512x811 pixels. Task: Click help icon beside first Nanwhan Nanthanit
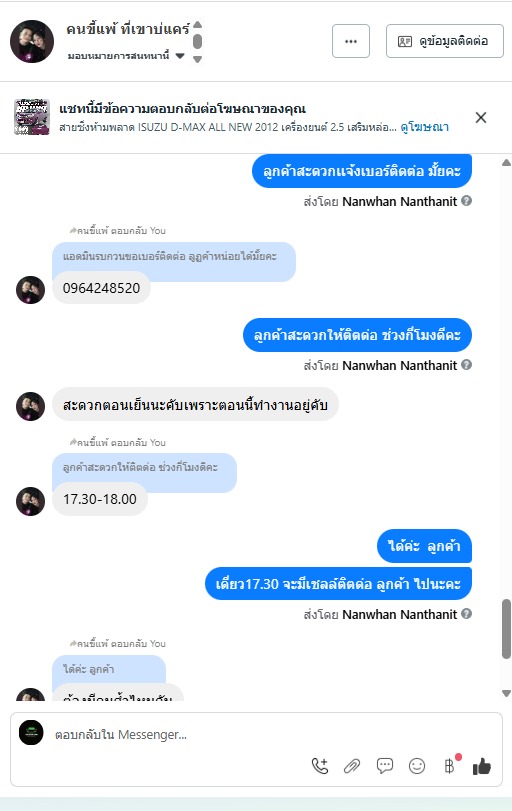[x=466, y=201]
